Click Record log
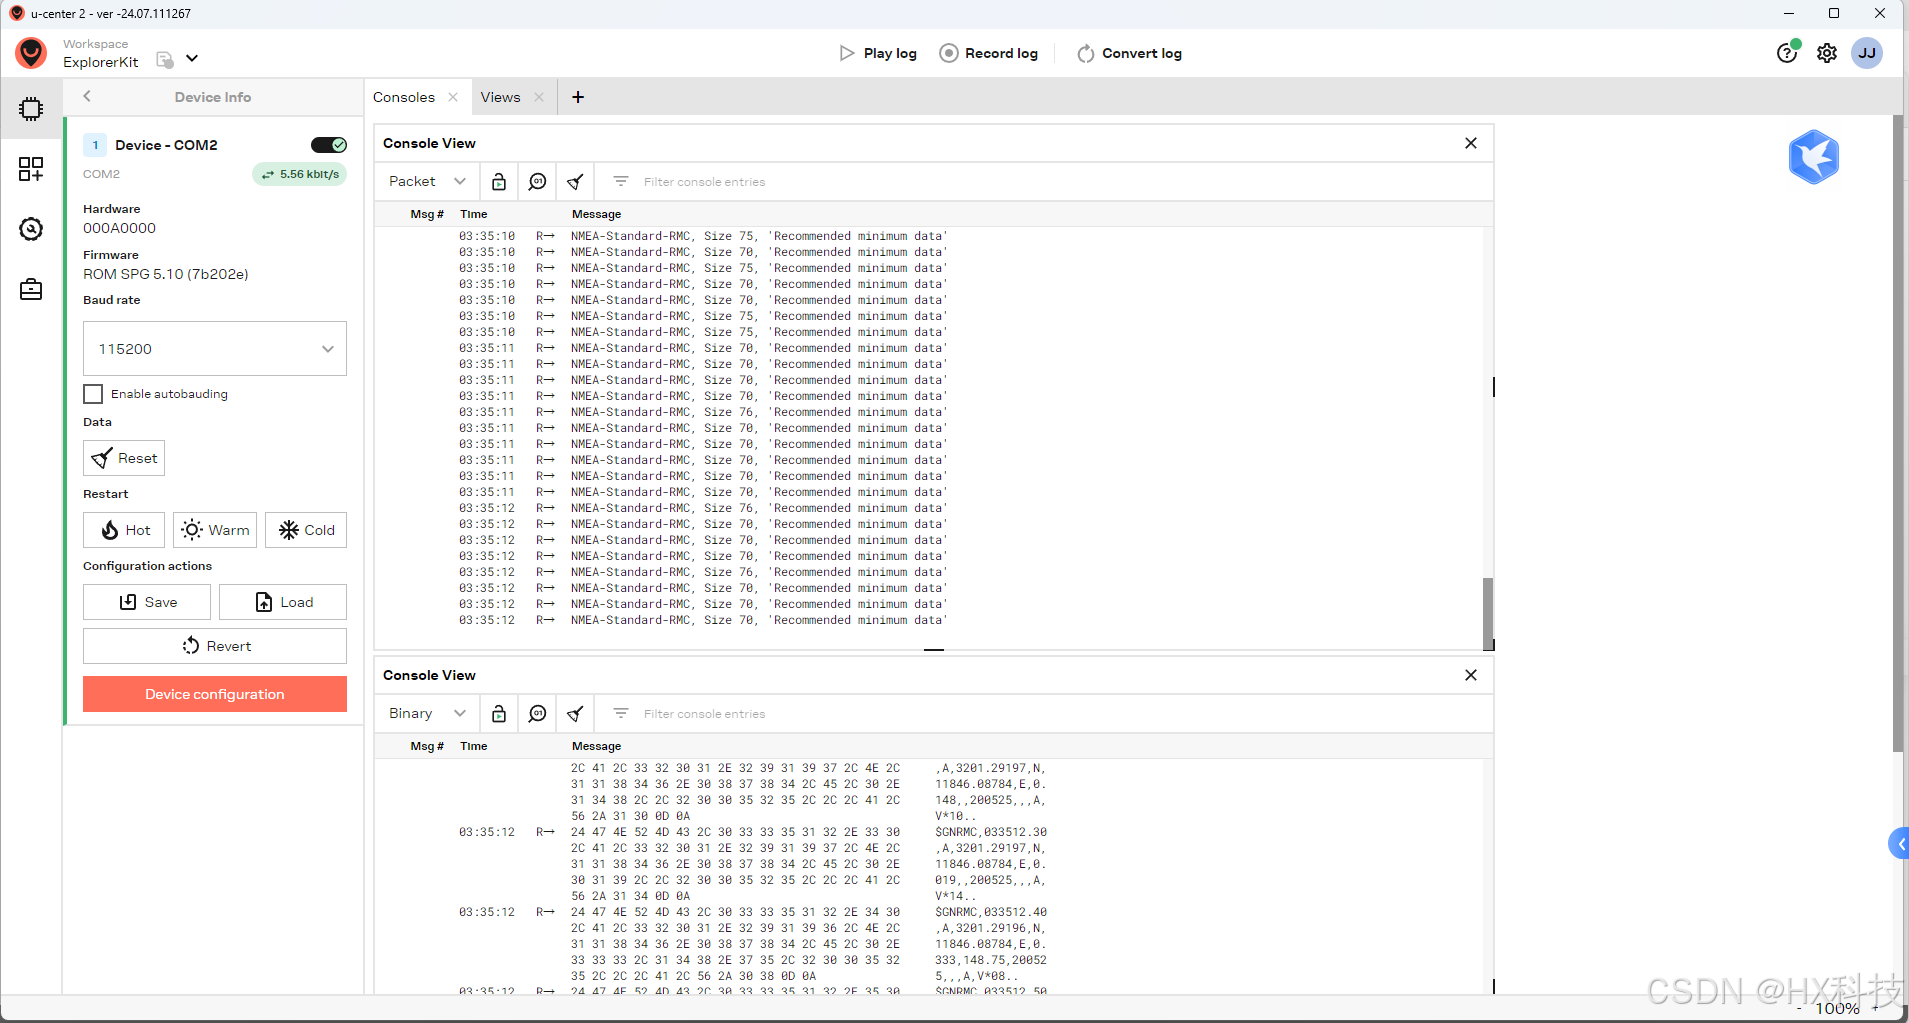Screen dimensions: 1909x1023 (x=989, y=53)
